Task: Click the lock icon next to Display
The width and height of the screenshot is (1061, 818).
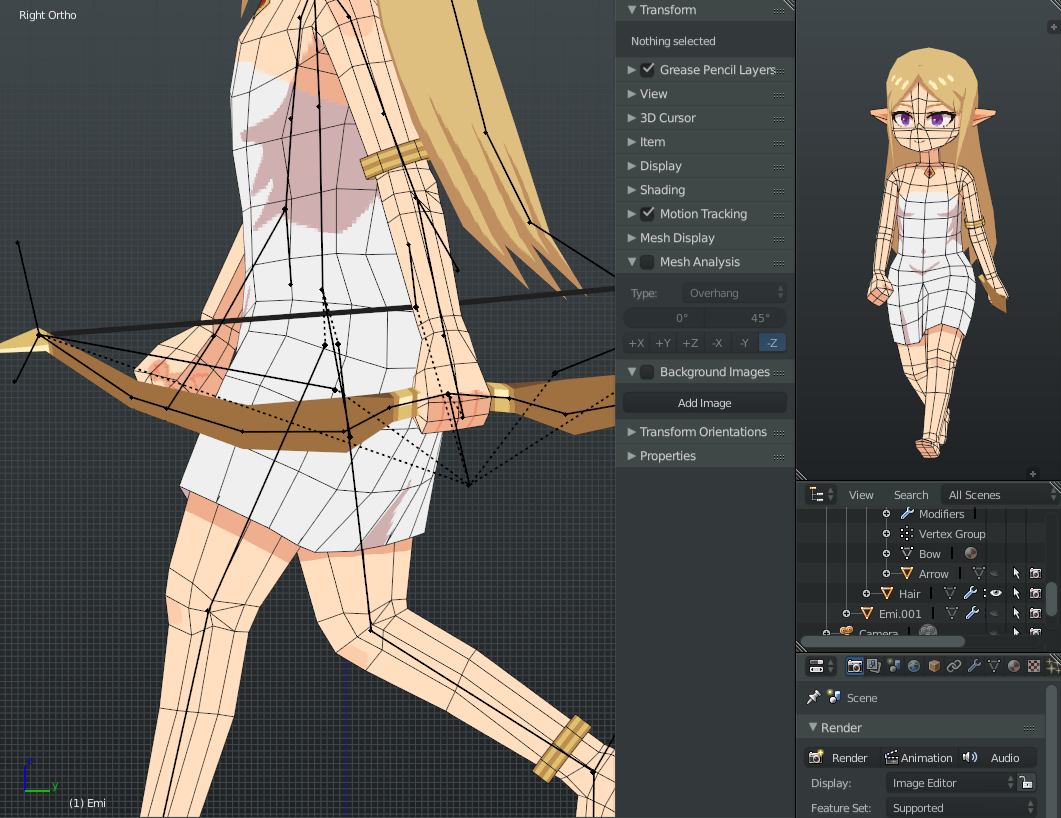Action: tap(1026, 783)
